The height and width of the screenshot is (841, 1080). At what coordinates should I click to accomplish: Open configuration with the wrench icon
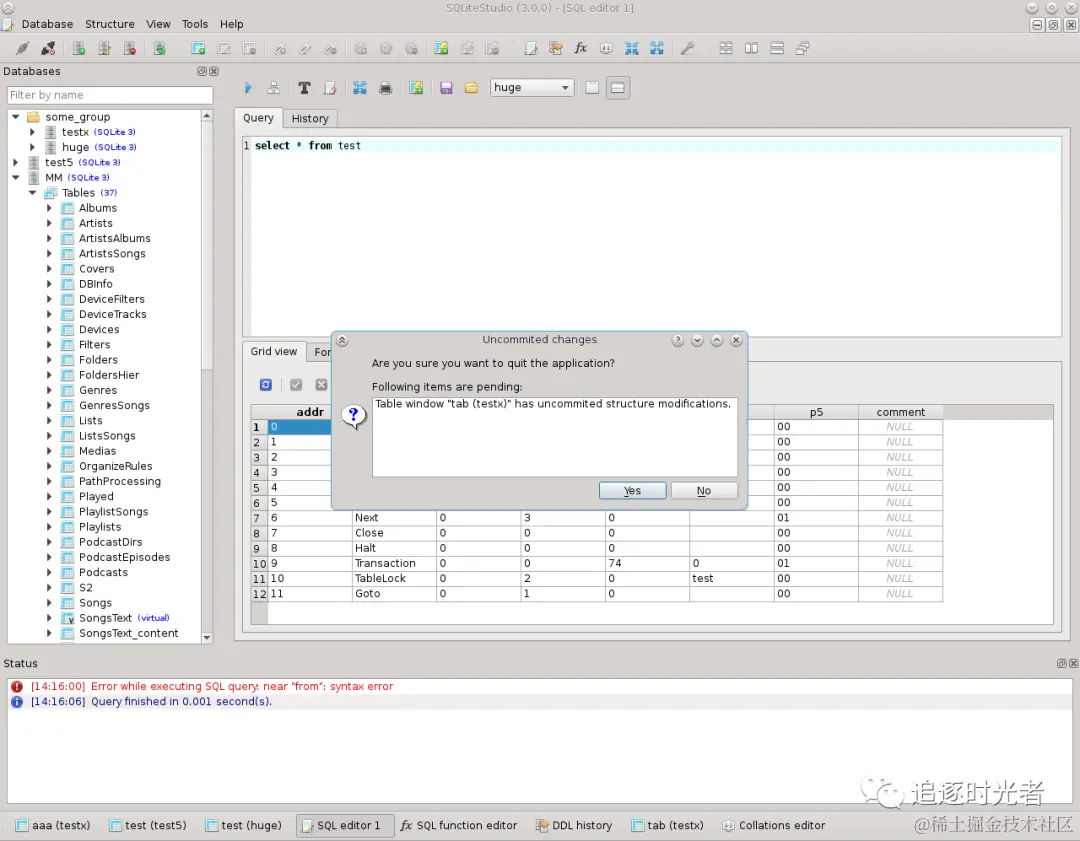(x=687, y=48)
